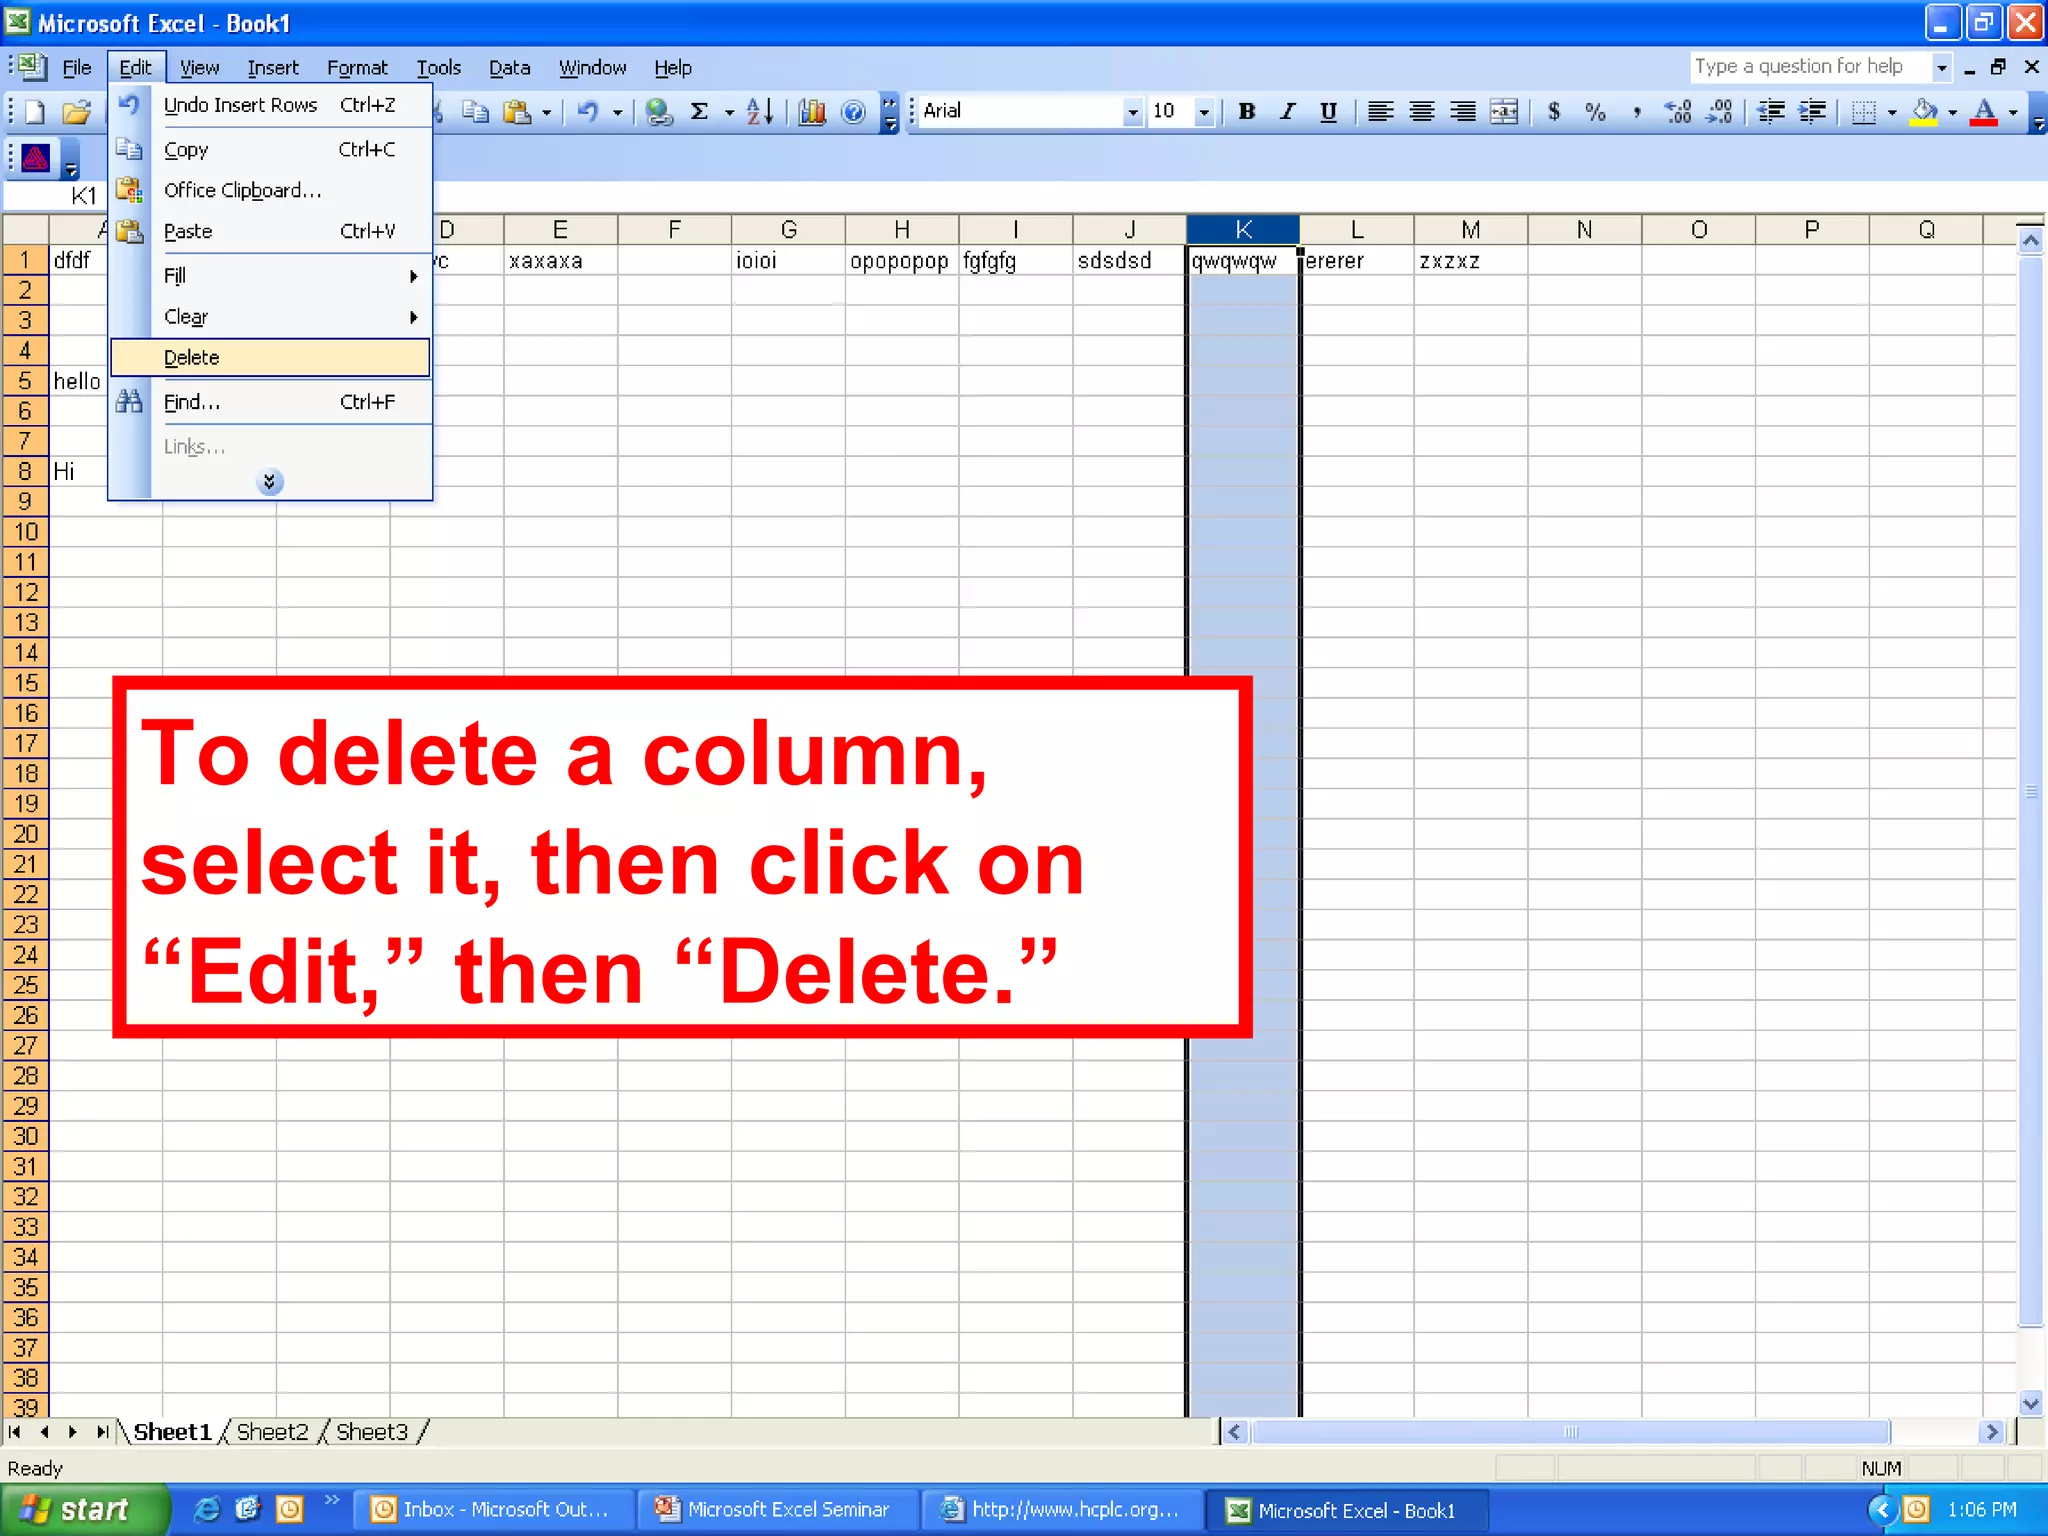Expand the Edit menu with the double chevron
The image size is (2048, 1536).
click(269, 482)
